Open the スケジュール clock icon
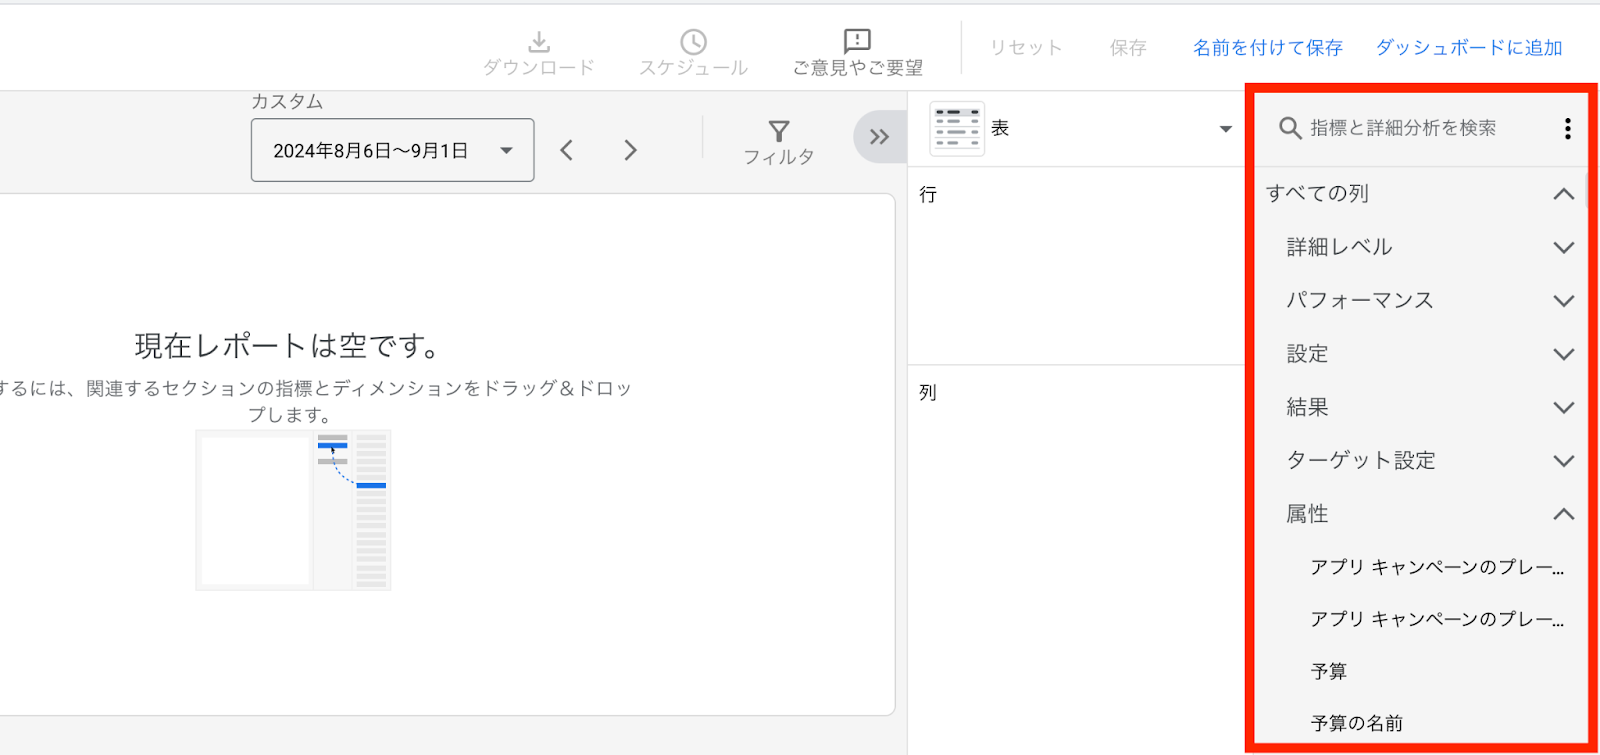Screen dimensions: 1600x755 [x=693, y=42]
